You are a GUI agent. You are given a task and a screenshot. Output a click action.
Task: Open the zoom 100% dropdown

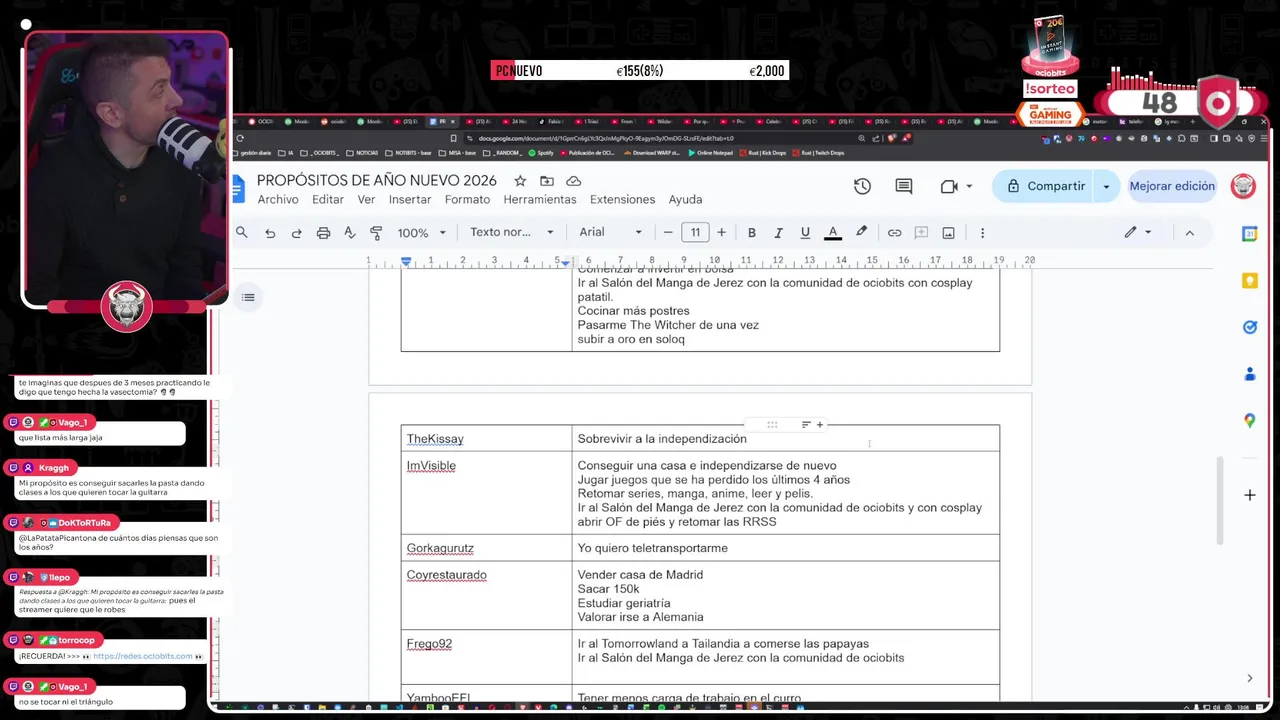tap(421, 232)
